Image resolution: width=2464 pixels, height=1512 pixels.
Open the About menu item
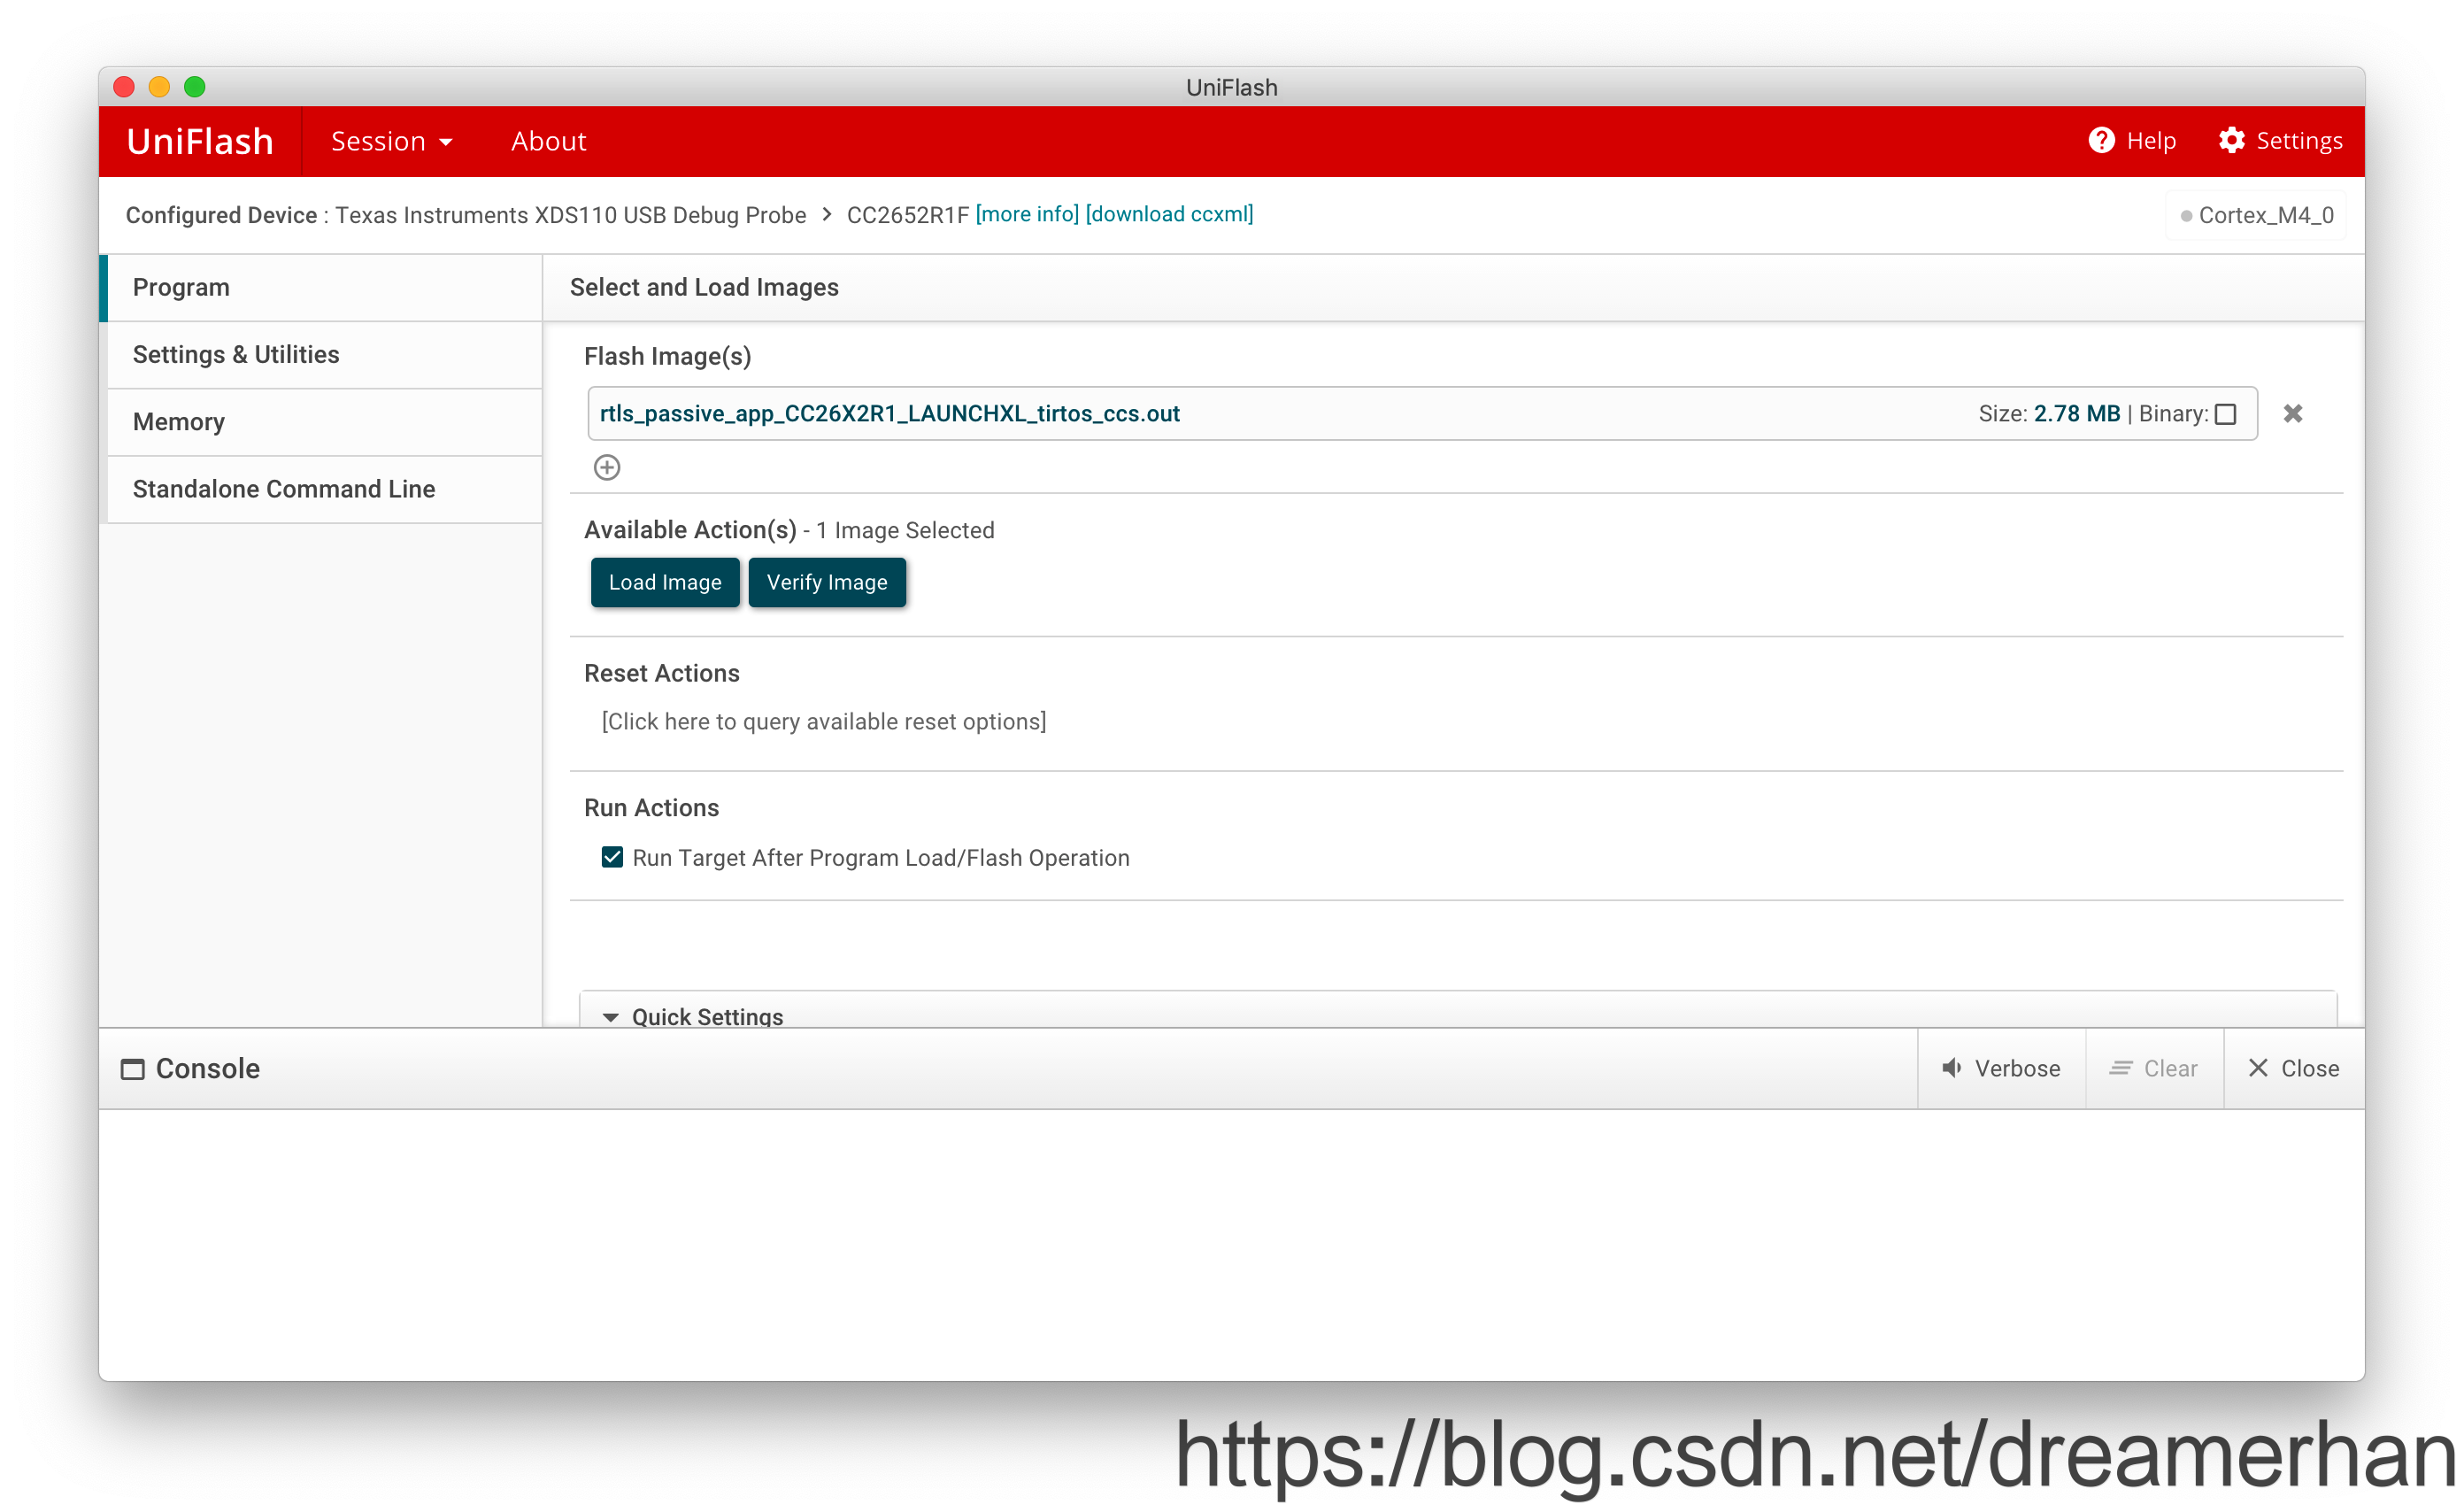click(548, 141)
